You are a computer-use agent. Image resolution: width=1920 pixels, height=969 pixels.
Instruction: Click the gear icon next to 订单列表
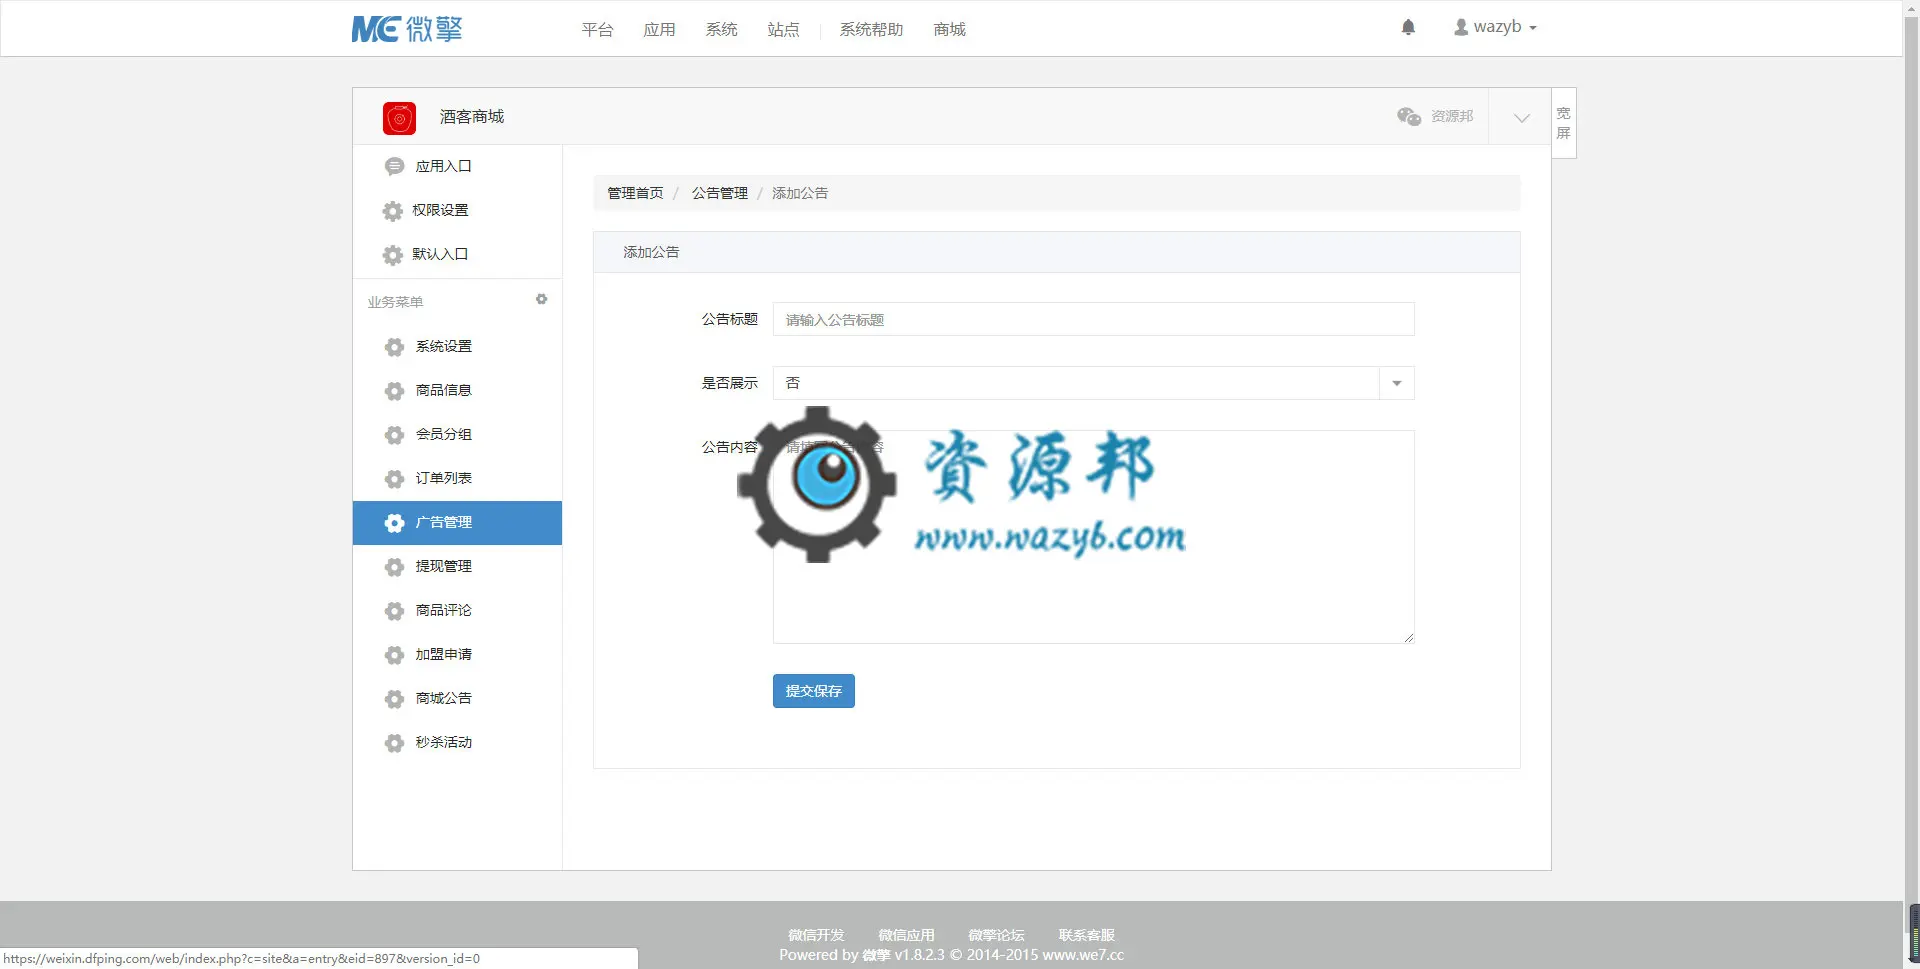[x=395, y=479]
